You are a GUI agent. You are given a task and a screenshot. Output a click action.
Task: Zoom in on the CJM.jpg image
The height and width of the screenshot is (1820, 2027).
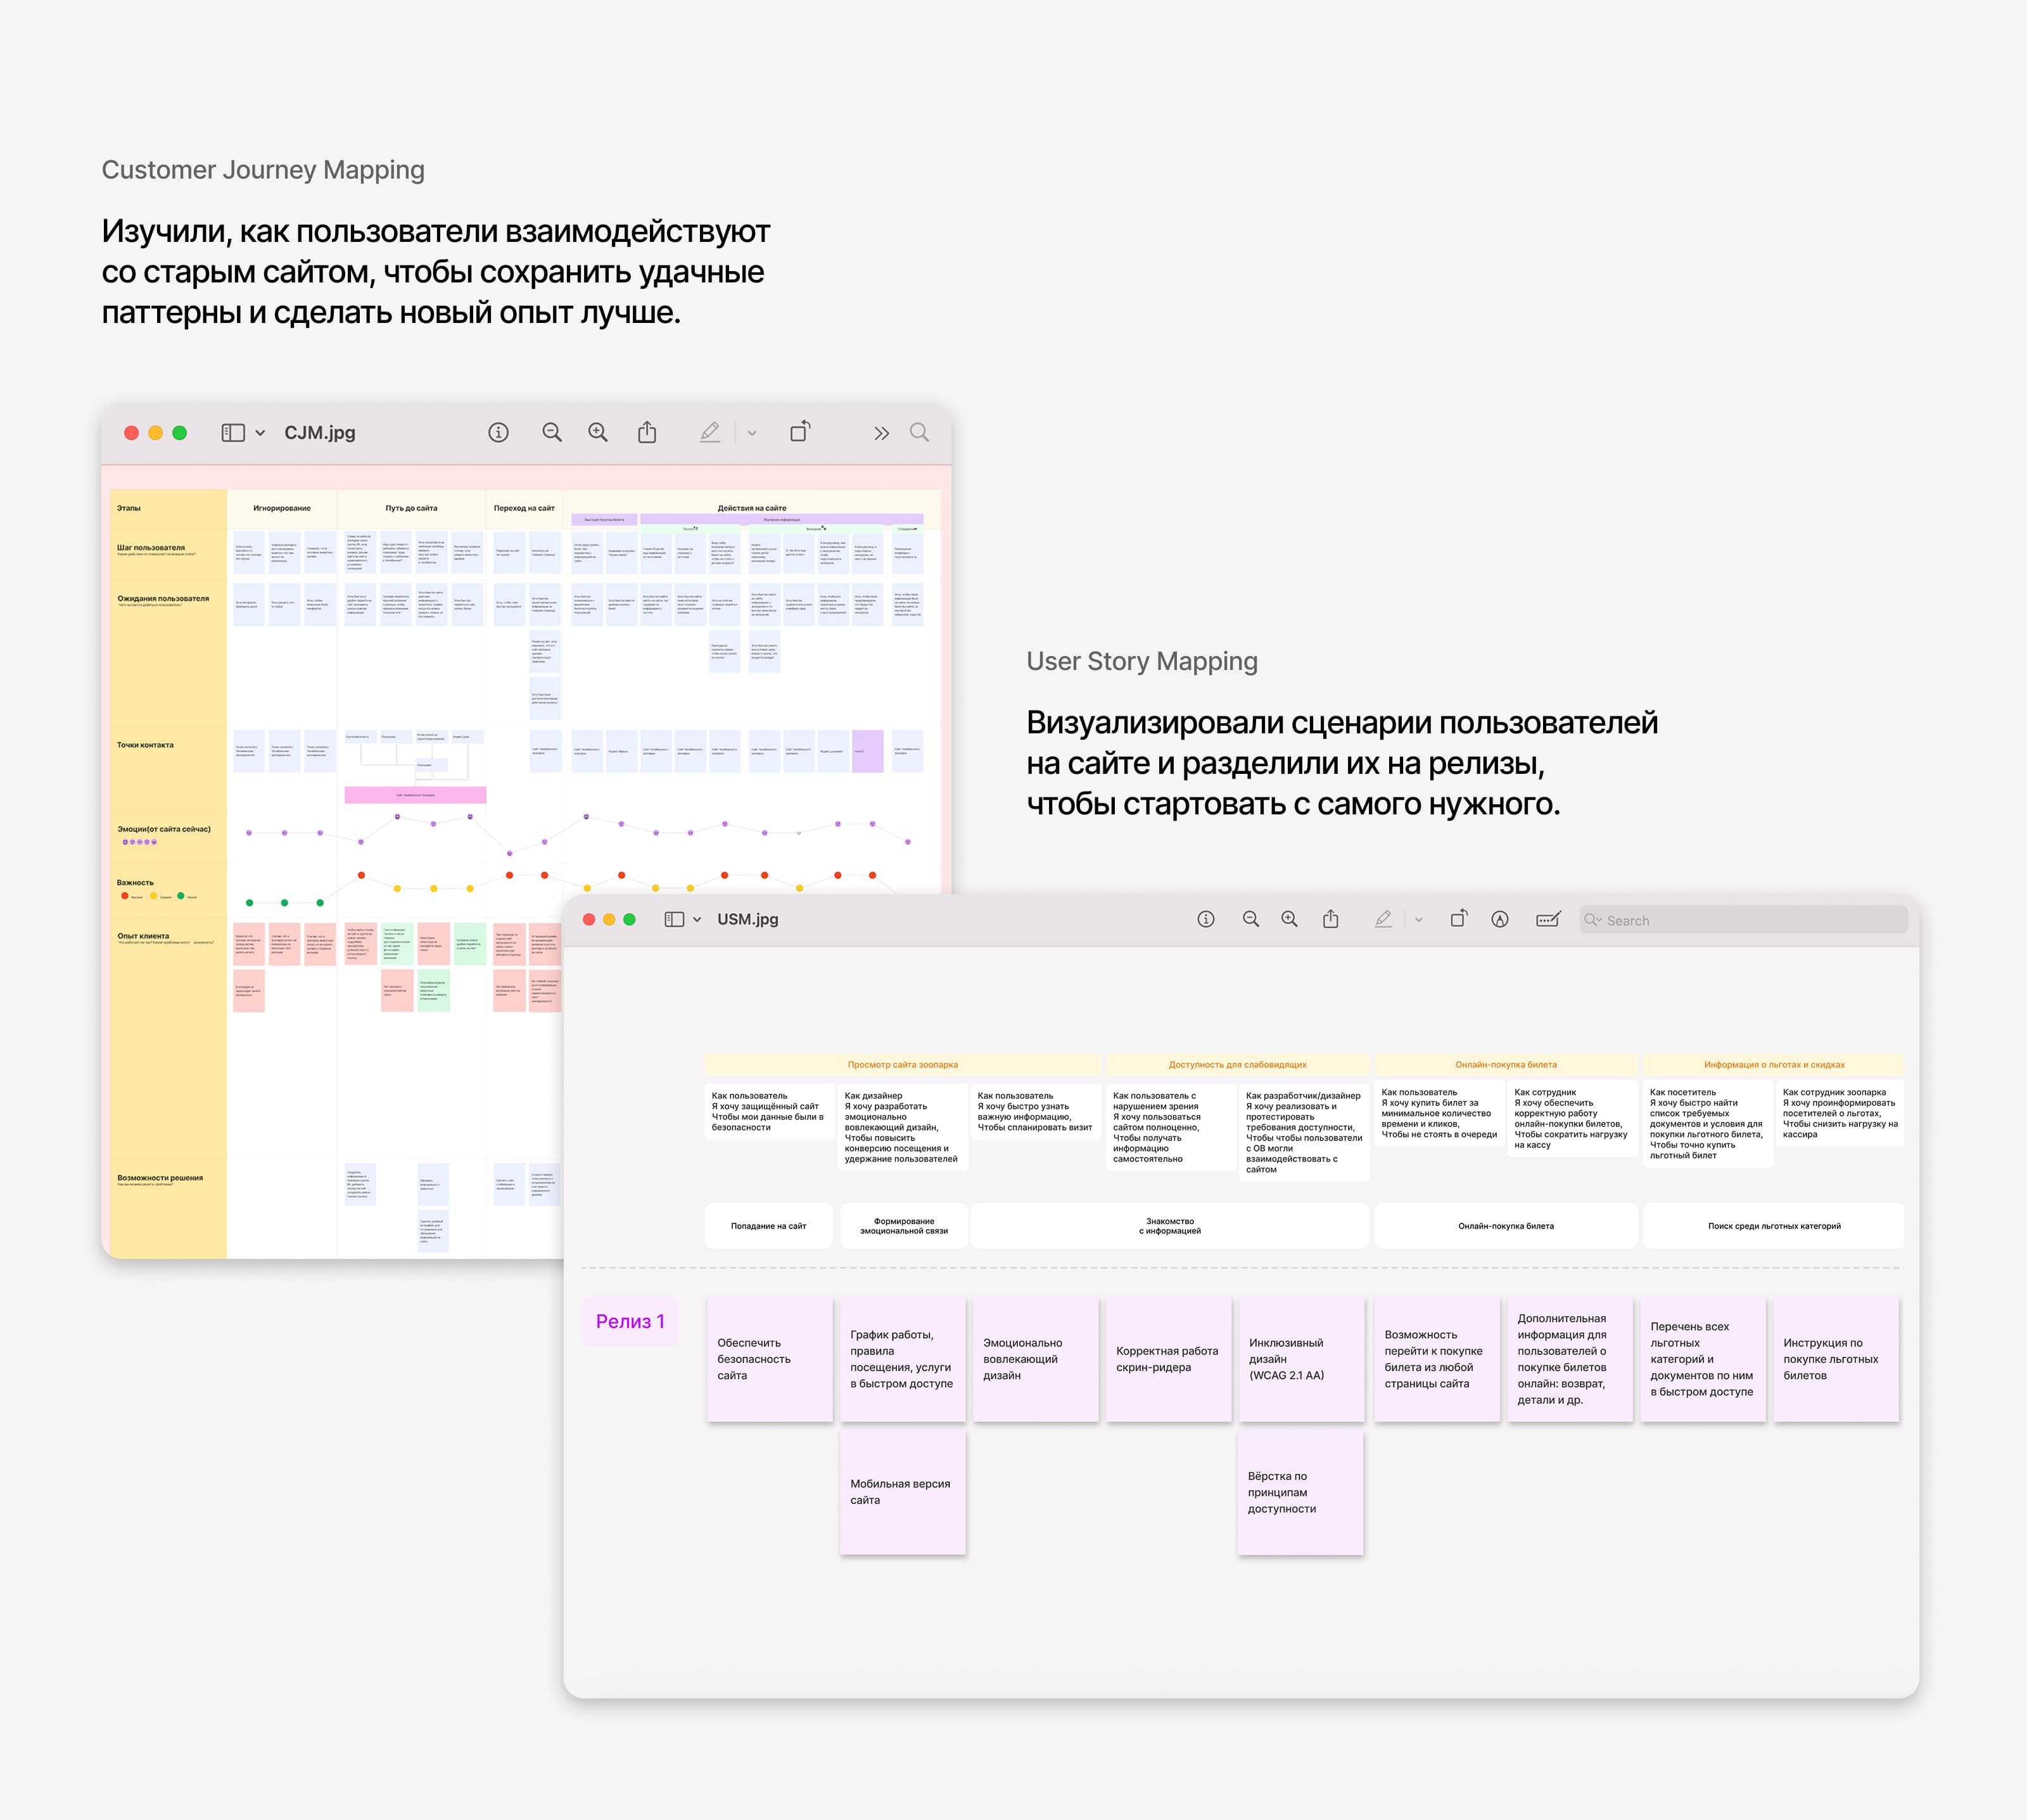pos(598,432)
